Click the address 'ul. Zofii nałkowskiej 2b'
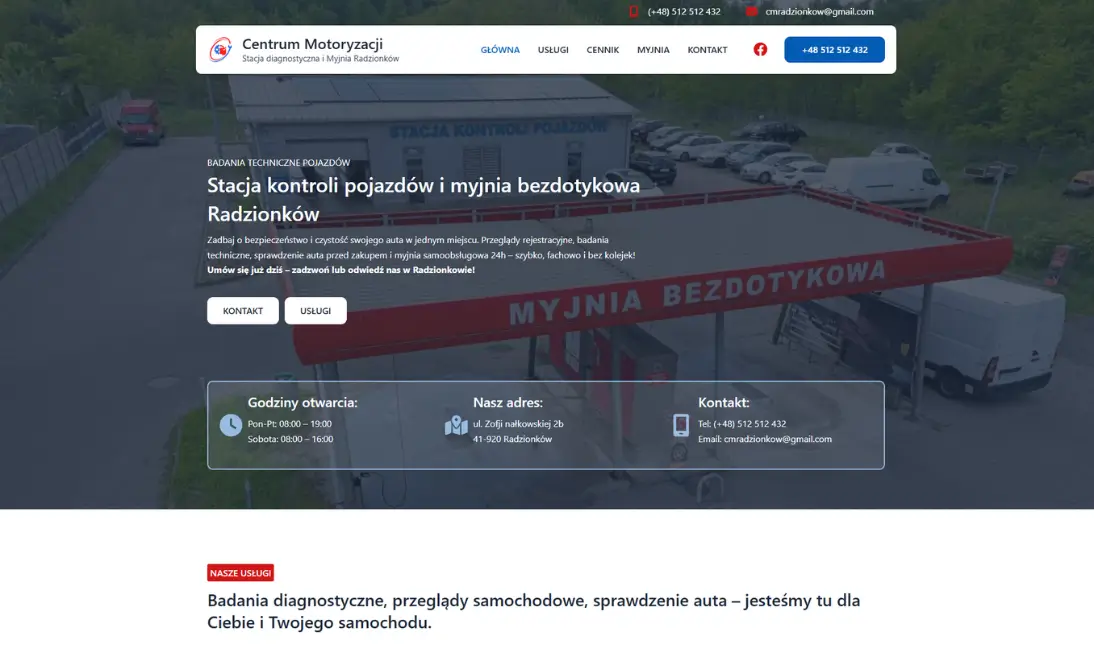This screenshot has width=1094, height=656. pyautogui.click(x=518, y=424)
